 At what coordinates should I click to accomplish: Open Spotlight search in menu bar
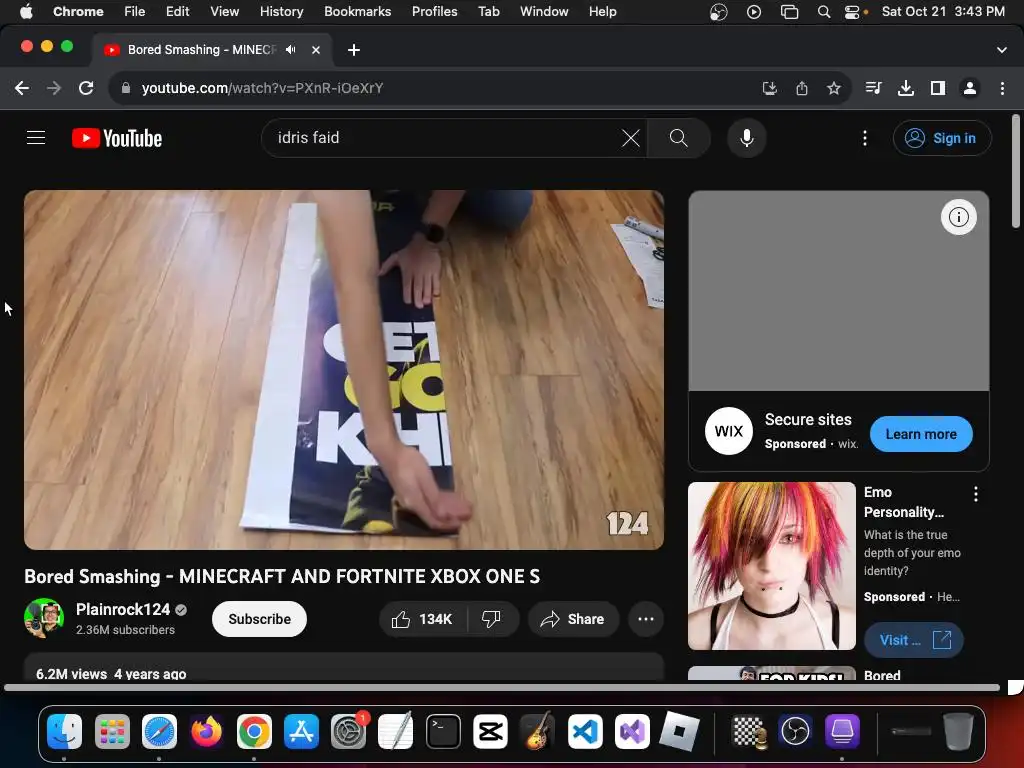tap(824, 12)
